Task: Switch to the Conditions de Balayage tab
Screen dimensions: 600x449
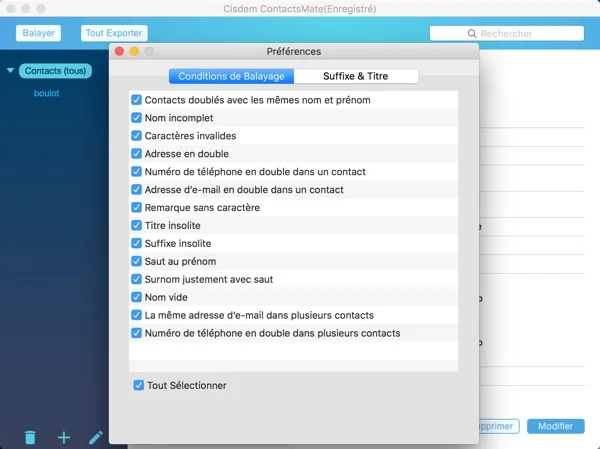Action: point(232,76)
